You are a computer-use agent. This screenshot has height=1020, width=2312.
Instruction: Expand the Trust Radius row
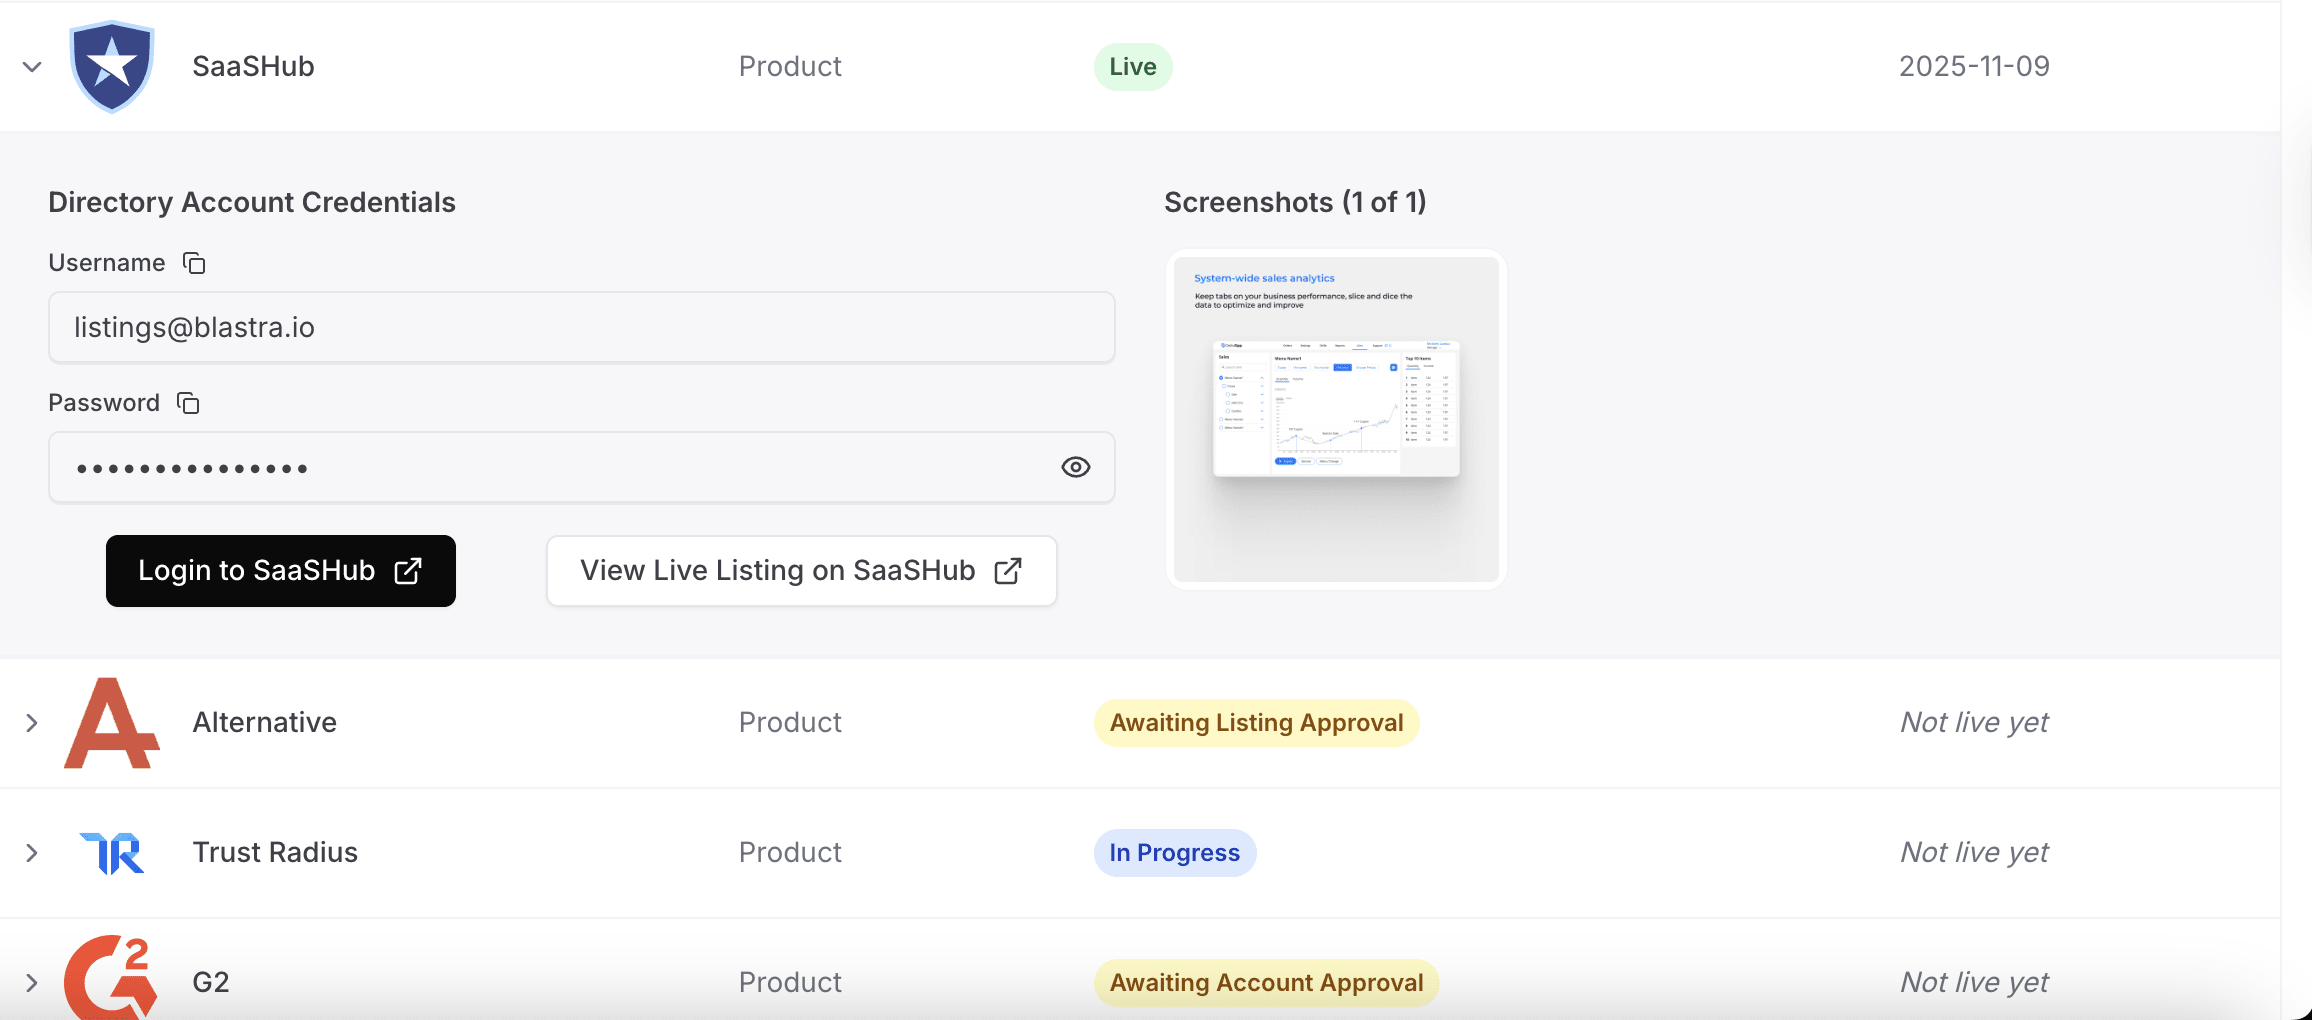[32, 853]
